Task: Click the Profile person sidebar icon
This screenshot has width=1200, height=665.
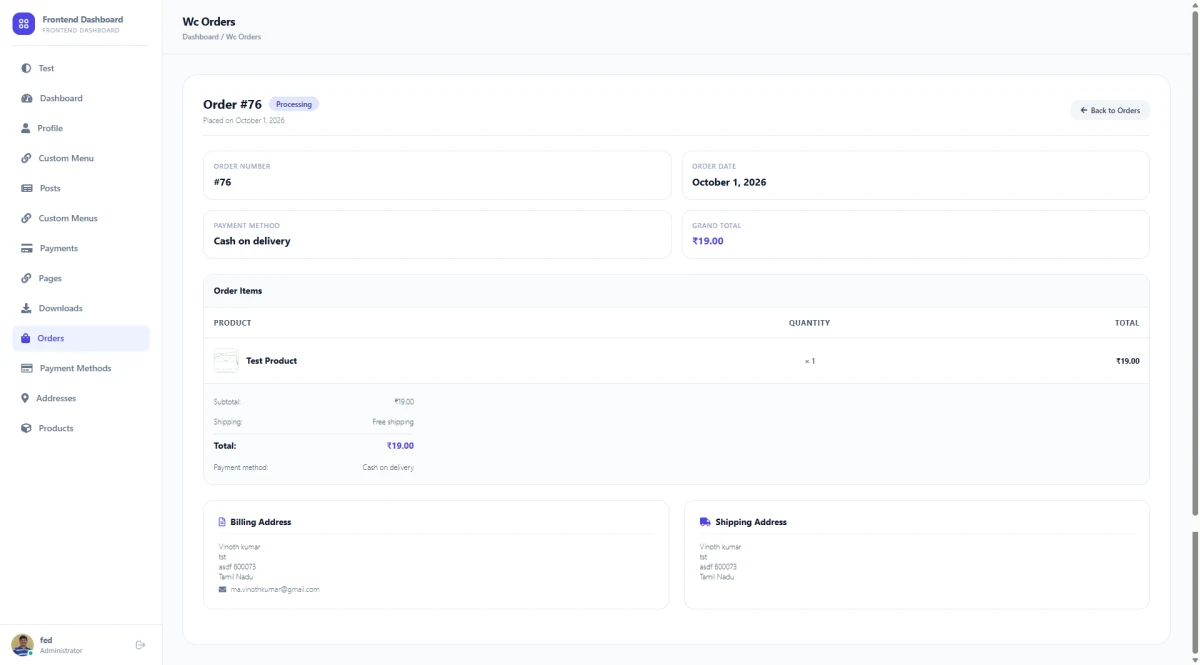Action: [26, 128]
